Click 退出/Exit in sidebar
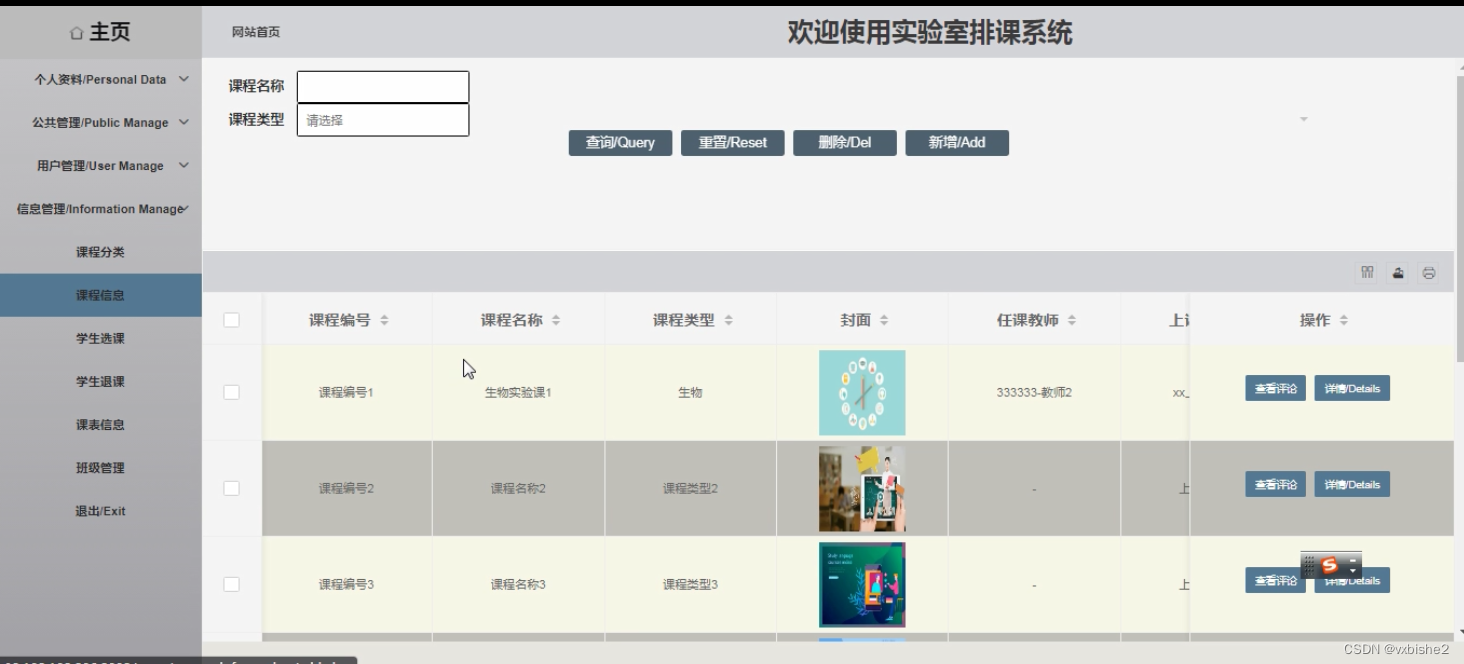The width and height of the screenshot is (1464, 664). (101, 510)
